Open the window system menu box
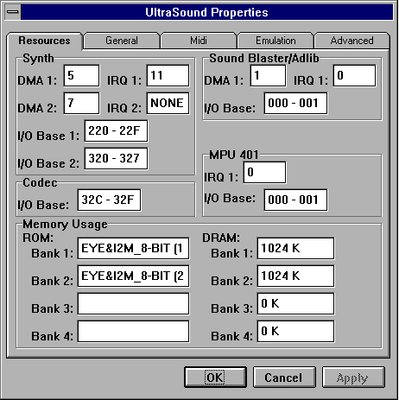 pos(13,12)
